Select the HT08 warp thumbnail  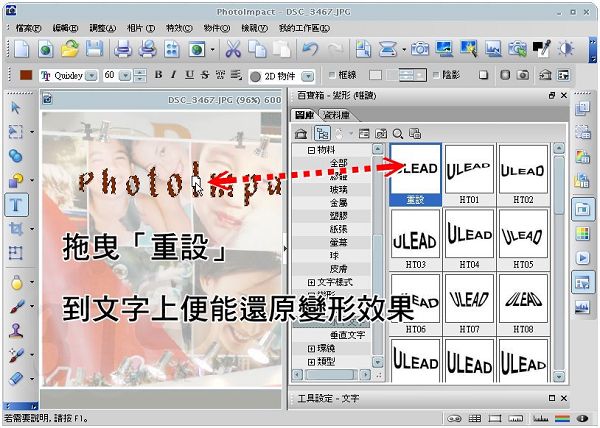point(523,304)
